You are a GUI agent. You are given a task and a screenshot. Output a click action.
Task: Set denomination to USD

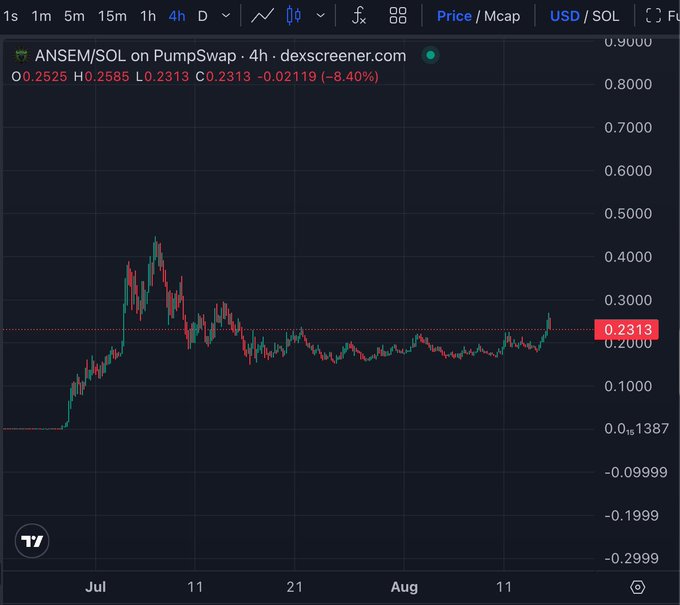click(565, 16)
